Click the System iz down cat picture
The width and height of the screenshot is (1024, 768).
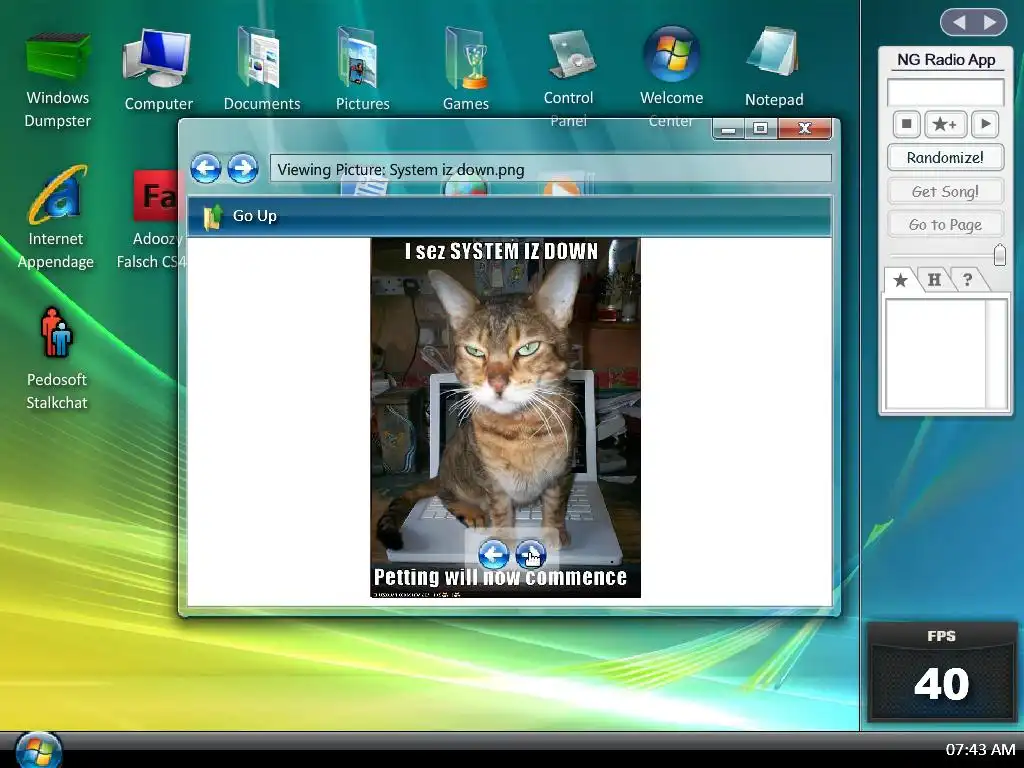pos(505,417)
